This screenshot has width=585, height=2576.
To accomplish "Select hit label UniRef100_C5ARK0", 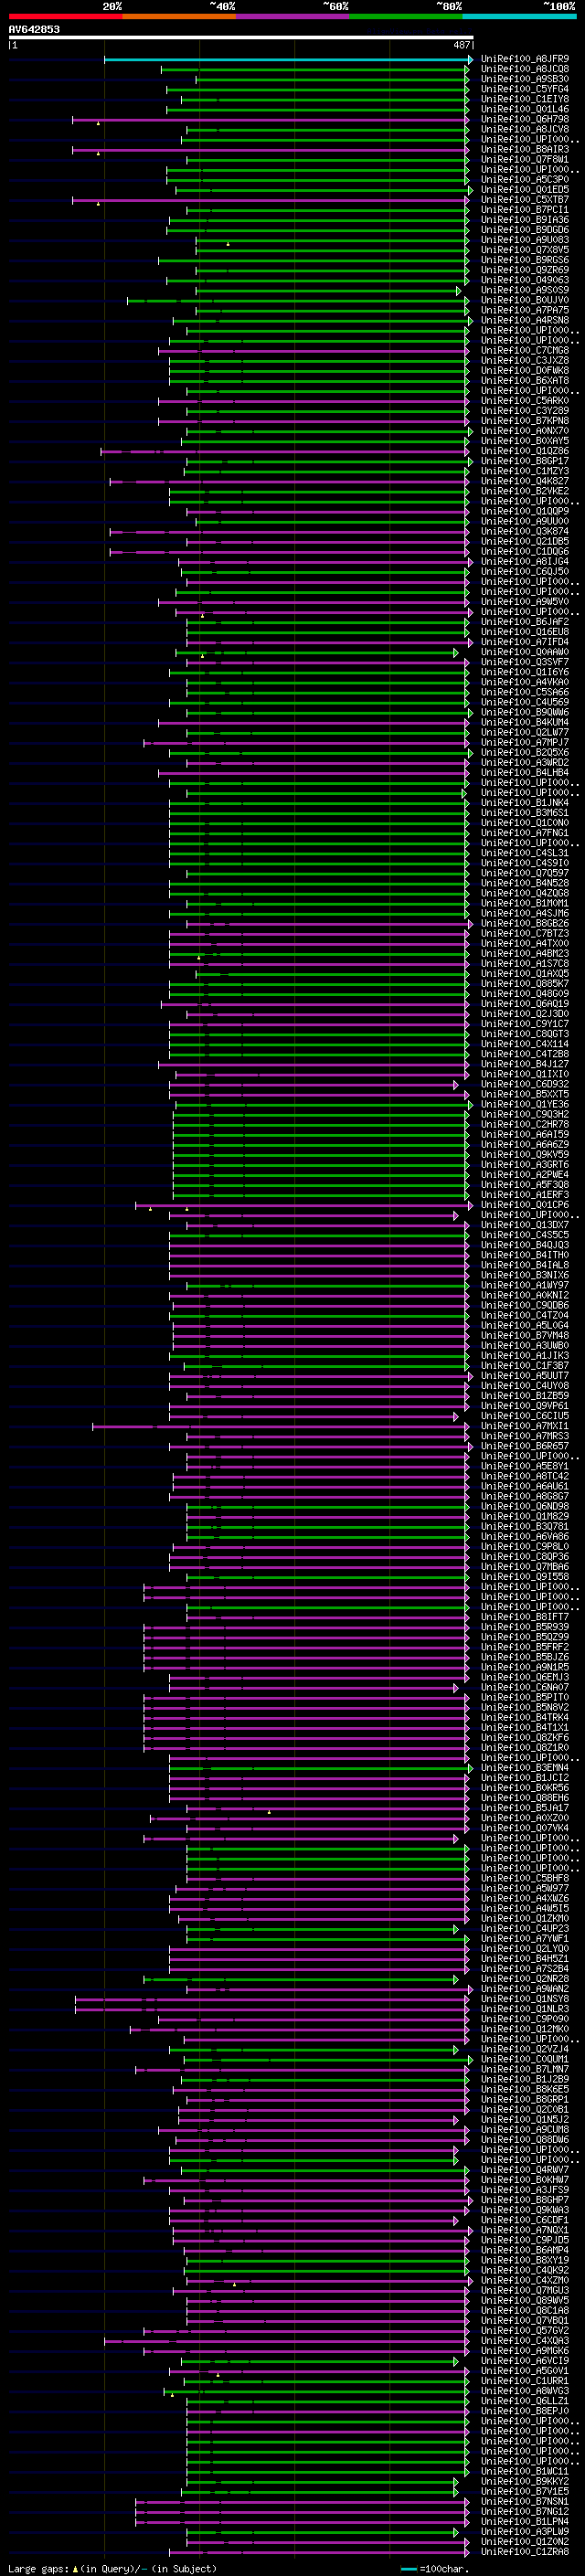I will [525, 401].
